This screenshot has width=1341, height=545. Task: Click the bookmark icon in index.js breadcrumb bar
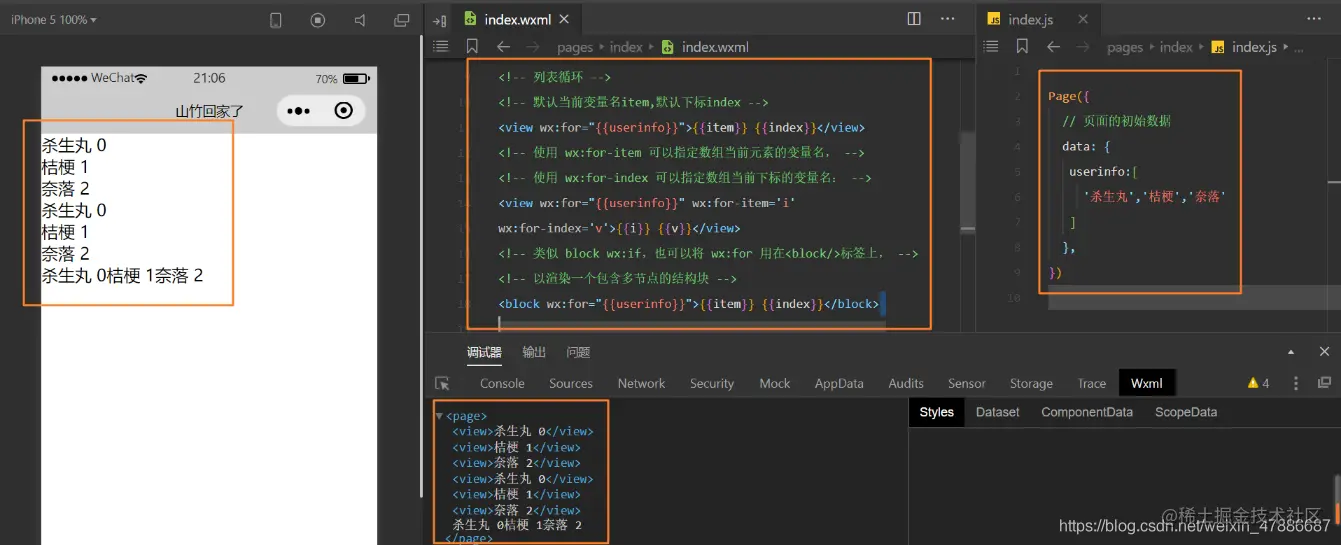point(1022,46)
